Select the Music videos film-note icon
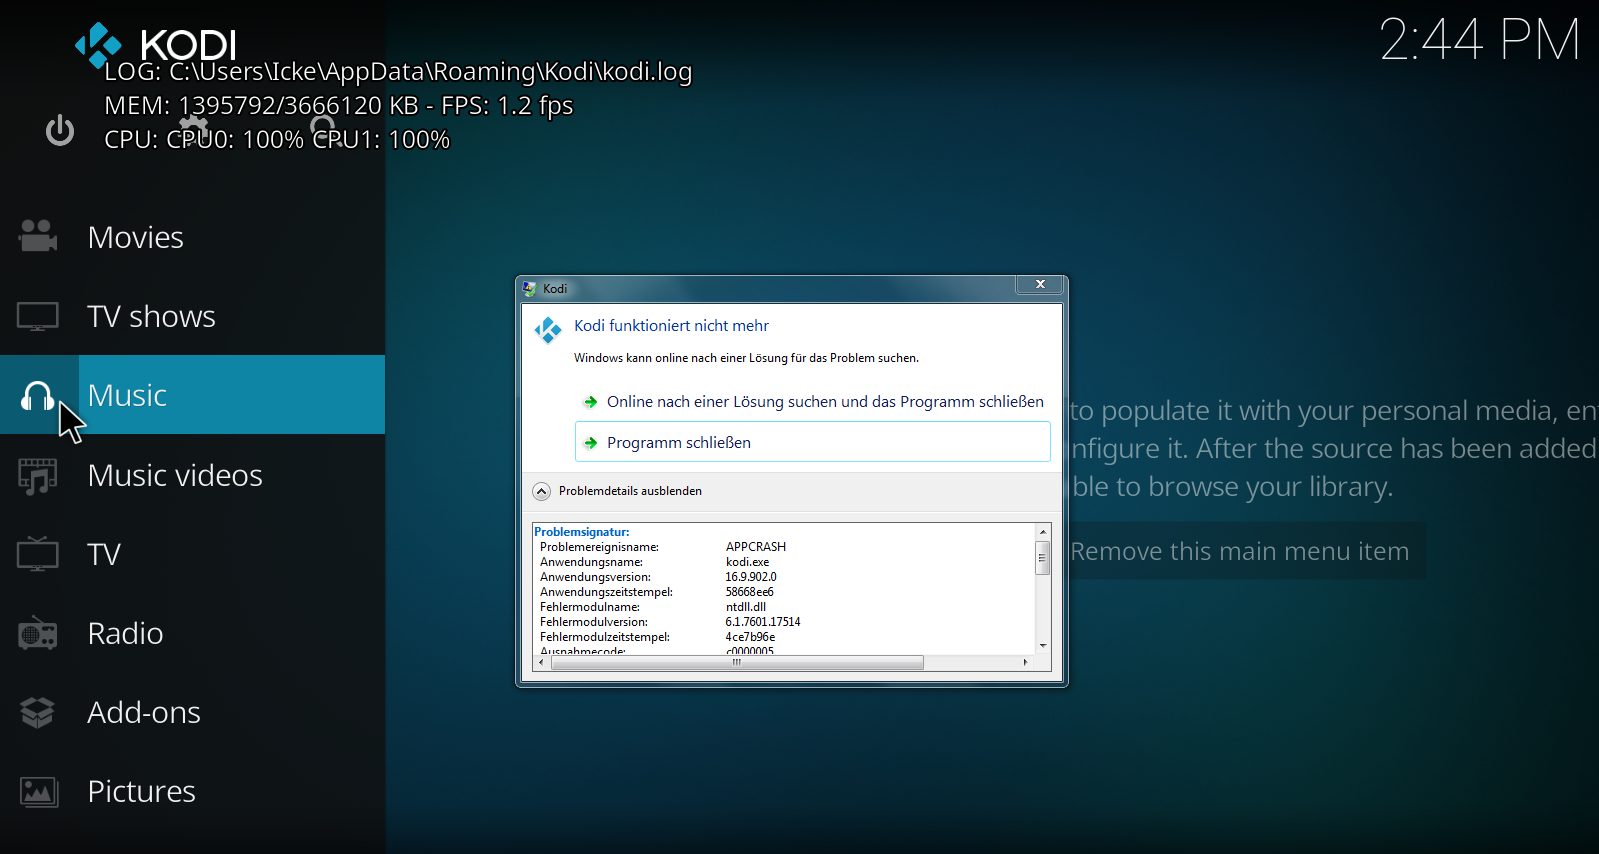Screen dimensions: 1599x854 point(38,475)
